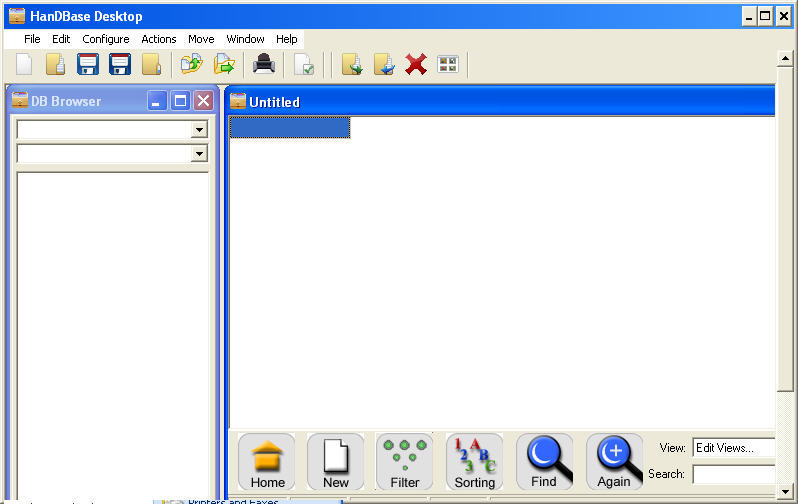
Task: Open the Window menu
Action: click(x=245, y=39)
